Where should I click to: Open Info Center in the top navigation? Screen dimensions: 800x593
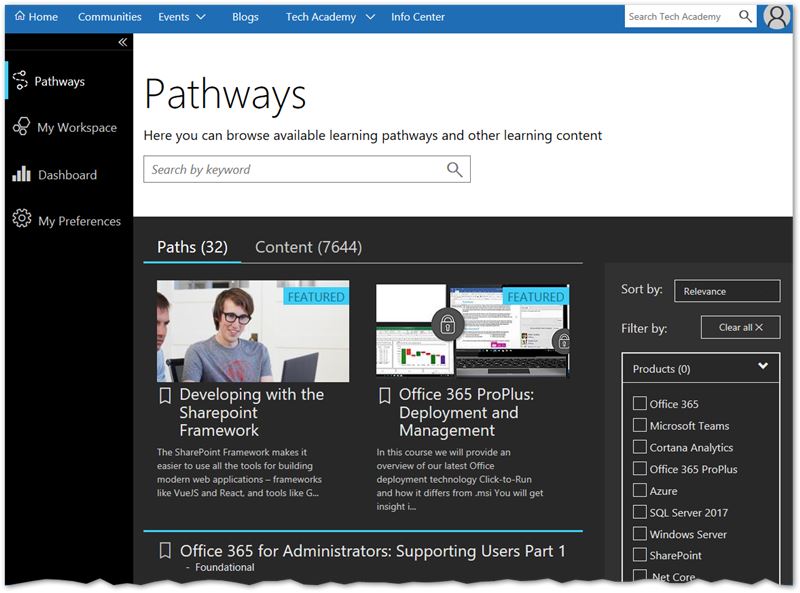pyautogui.click(x=418, y=17)
